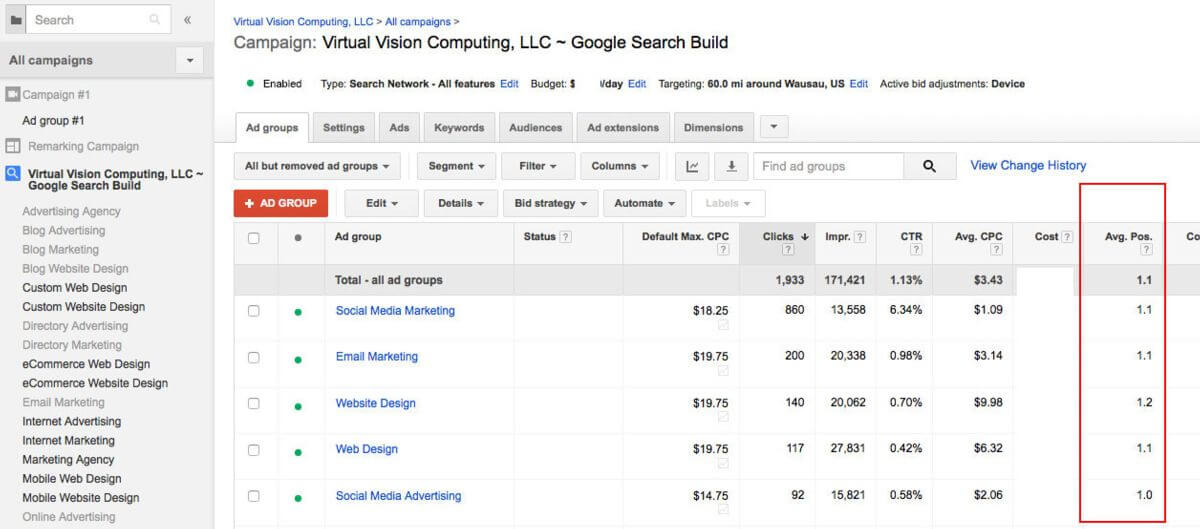Open the Details dropdown
This screenshot has width=1200, height=529.
point(460,203)
